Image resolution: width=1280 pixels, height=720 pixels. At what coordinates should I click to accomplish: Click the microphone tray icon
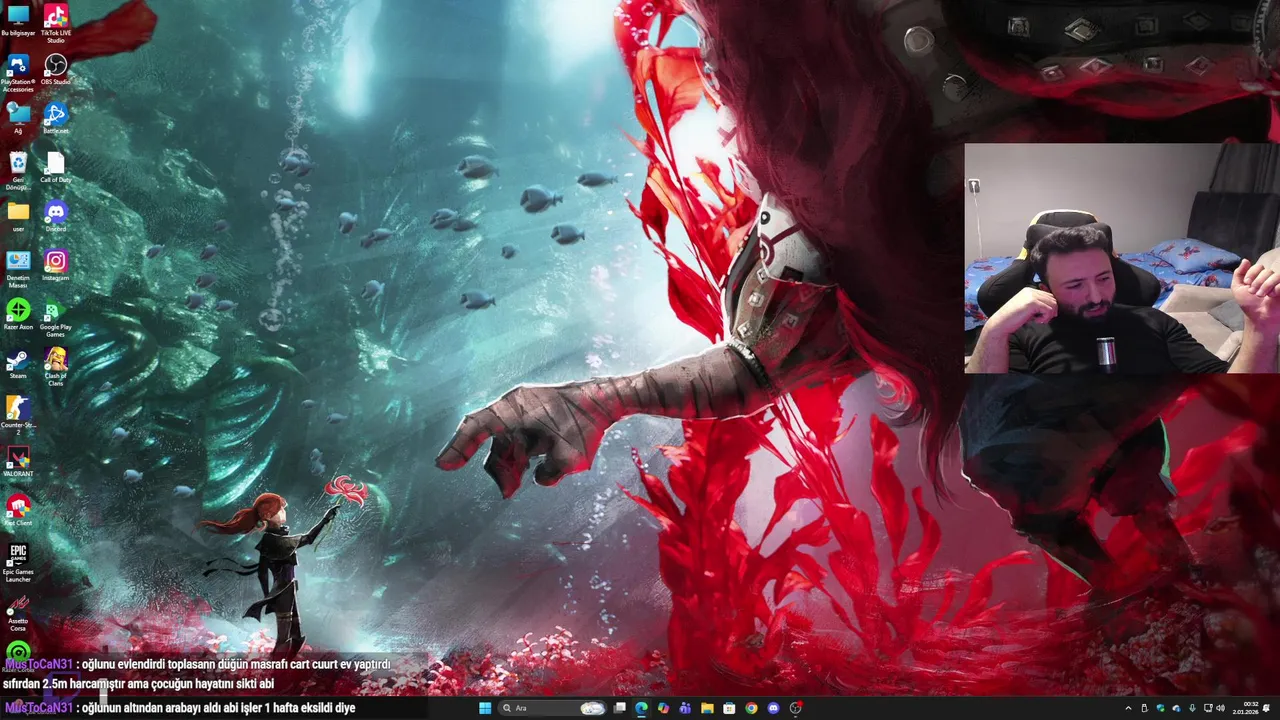[1192, 708]
